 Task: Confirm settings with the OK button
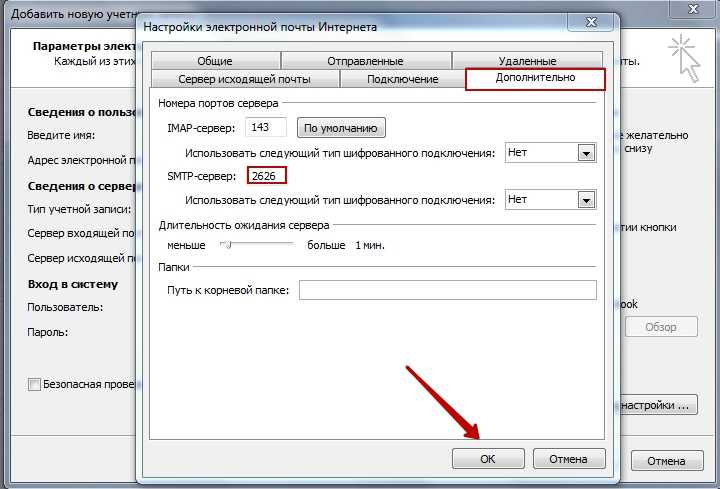click(x=488, y=459)
